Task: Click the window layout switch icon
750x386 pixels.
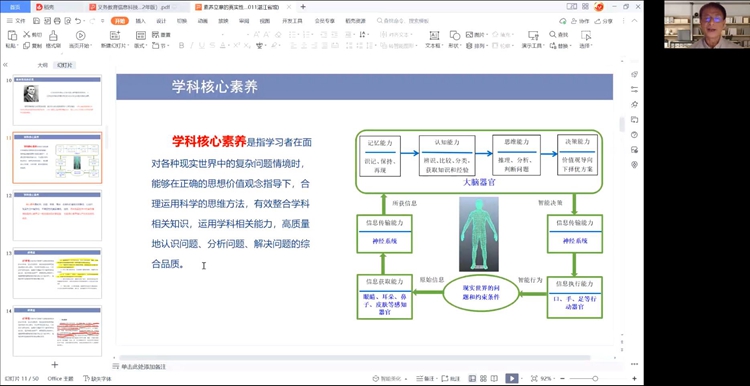Action: tap(572, 7)
